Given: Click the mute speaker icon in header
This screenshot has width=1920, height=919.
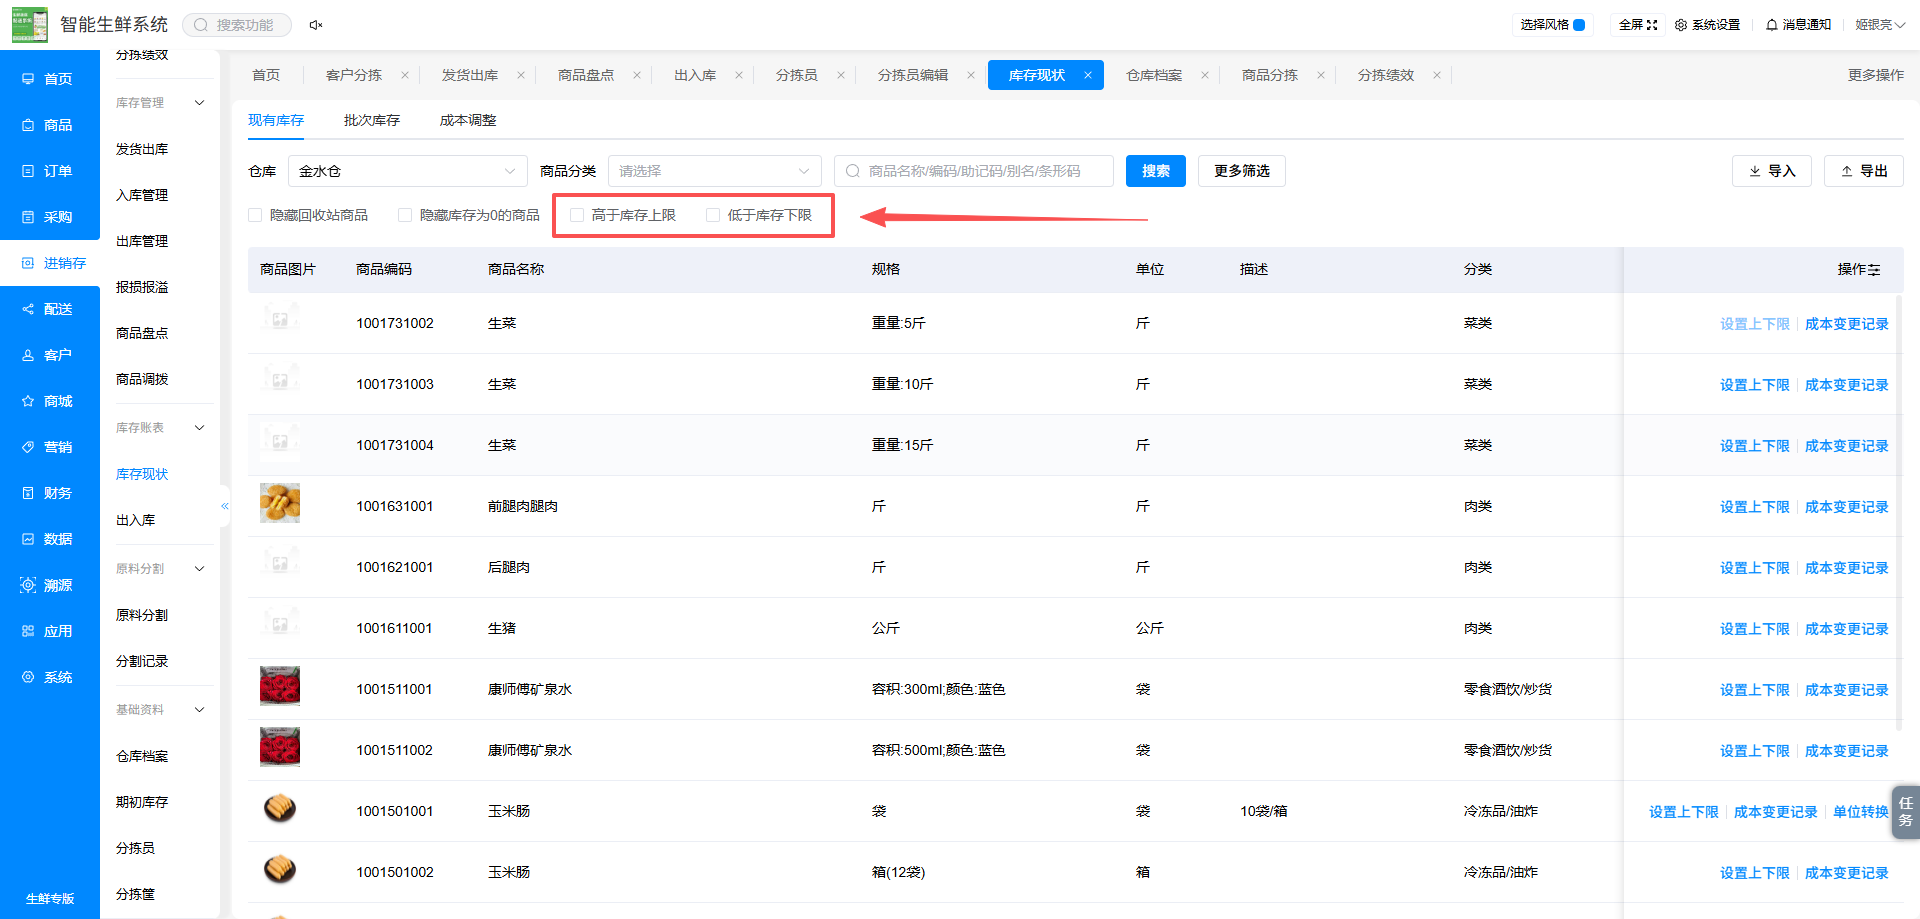Looking at the screenshot, I should point(315,25).
